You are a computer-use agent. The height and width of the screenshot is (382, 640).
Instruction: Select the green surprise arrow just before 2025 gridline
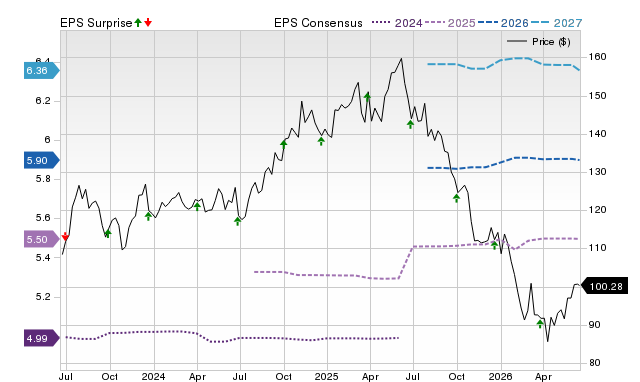(x=321, y=141)
